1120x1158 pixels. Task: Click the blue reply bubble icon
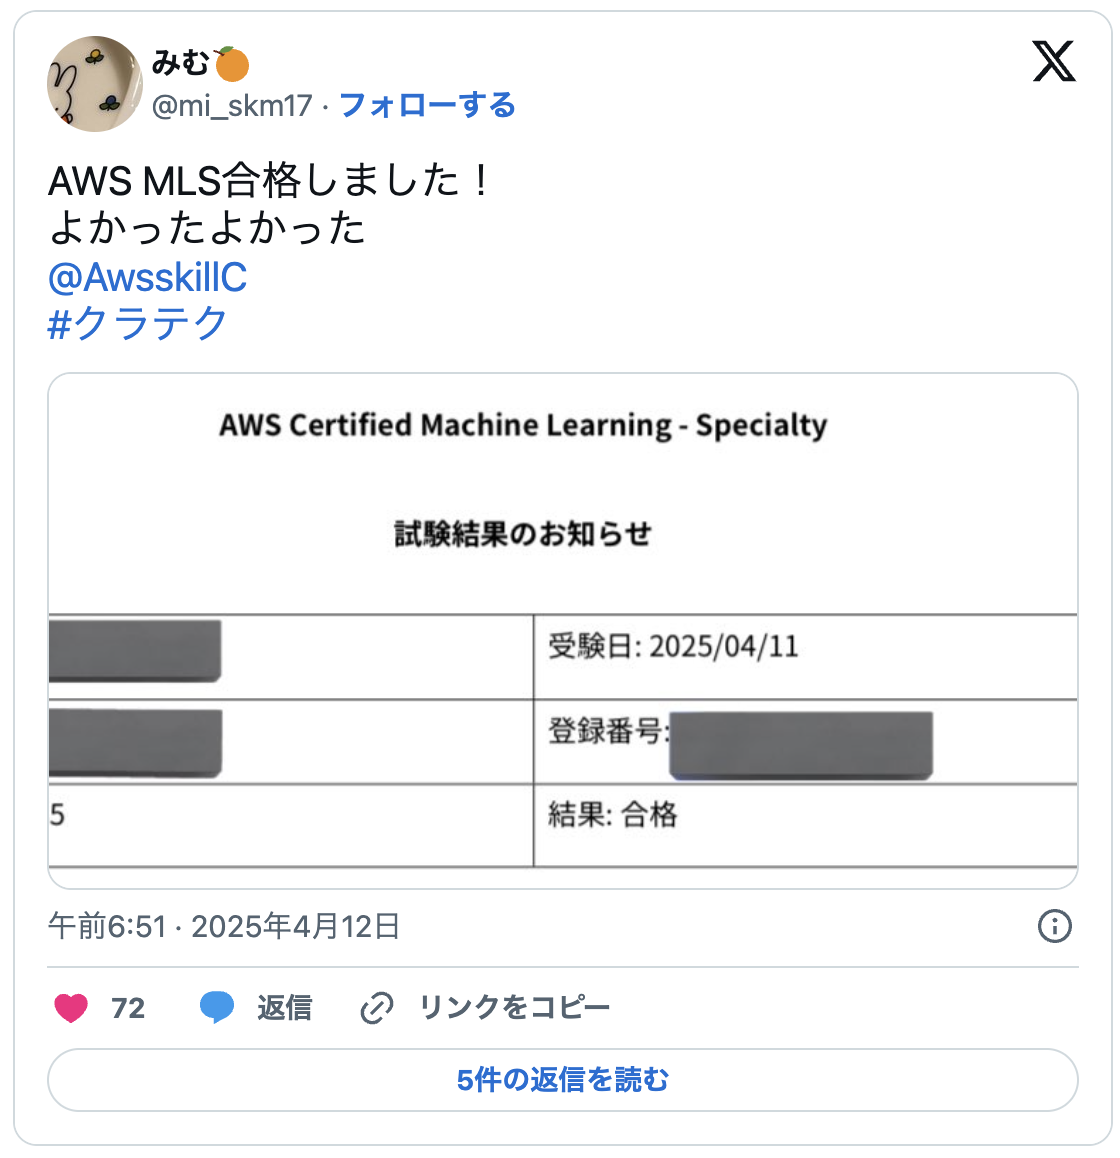[217, 1007]
